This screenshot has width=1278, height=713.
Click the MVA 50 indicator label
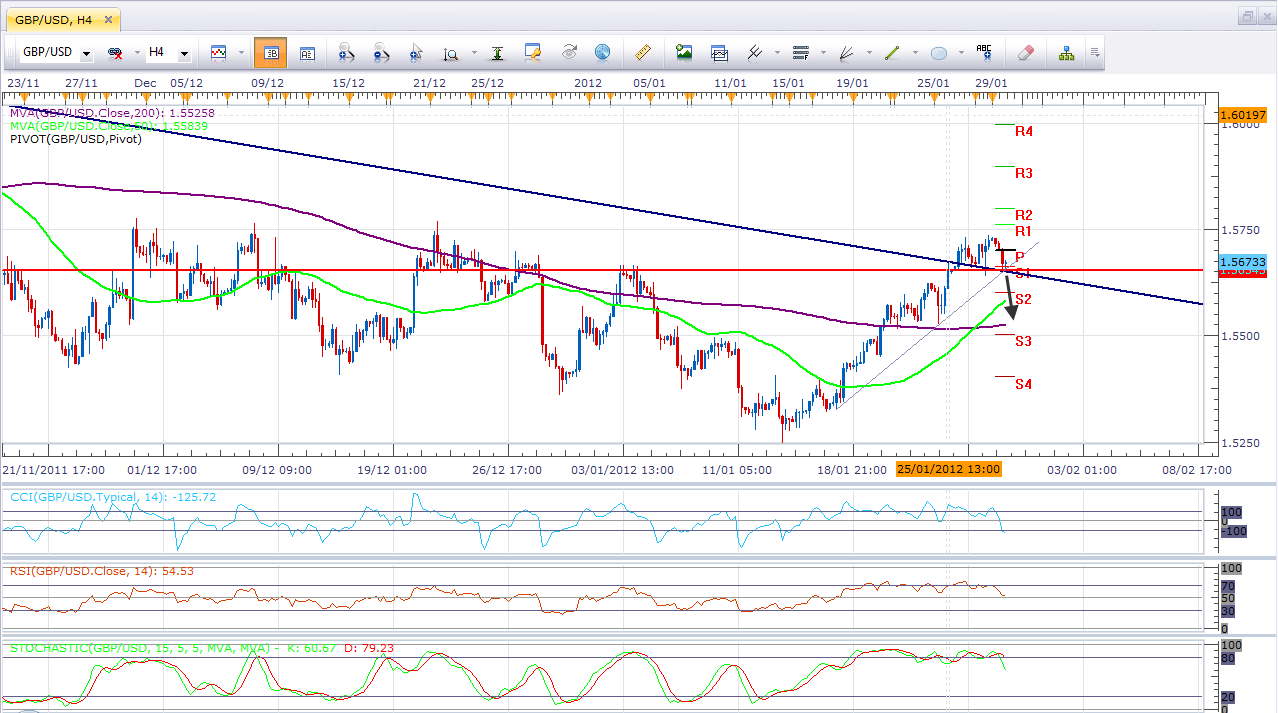click(x=109, y=126)
